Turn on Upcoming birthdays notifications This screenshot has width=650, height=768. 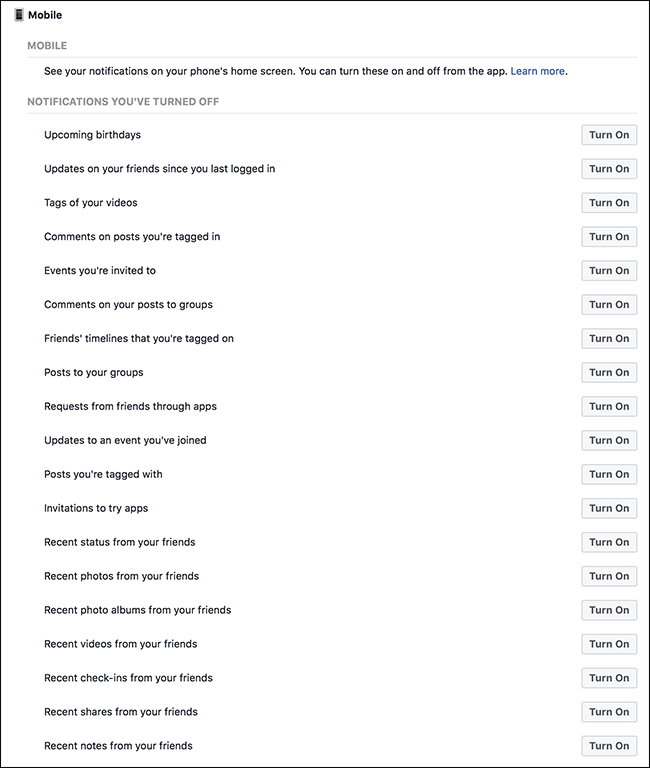tap(609, 135)
